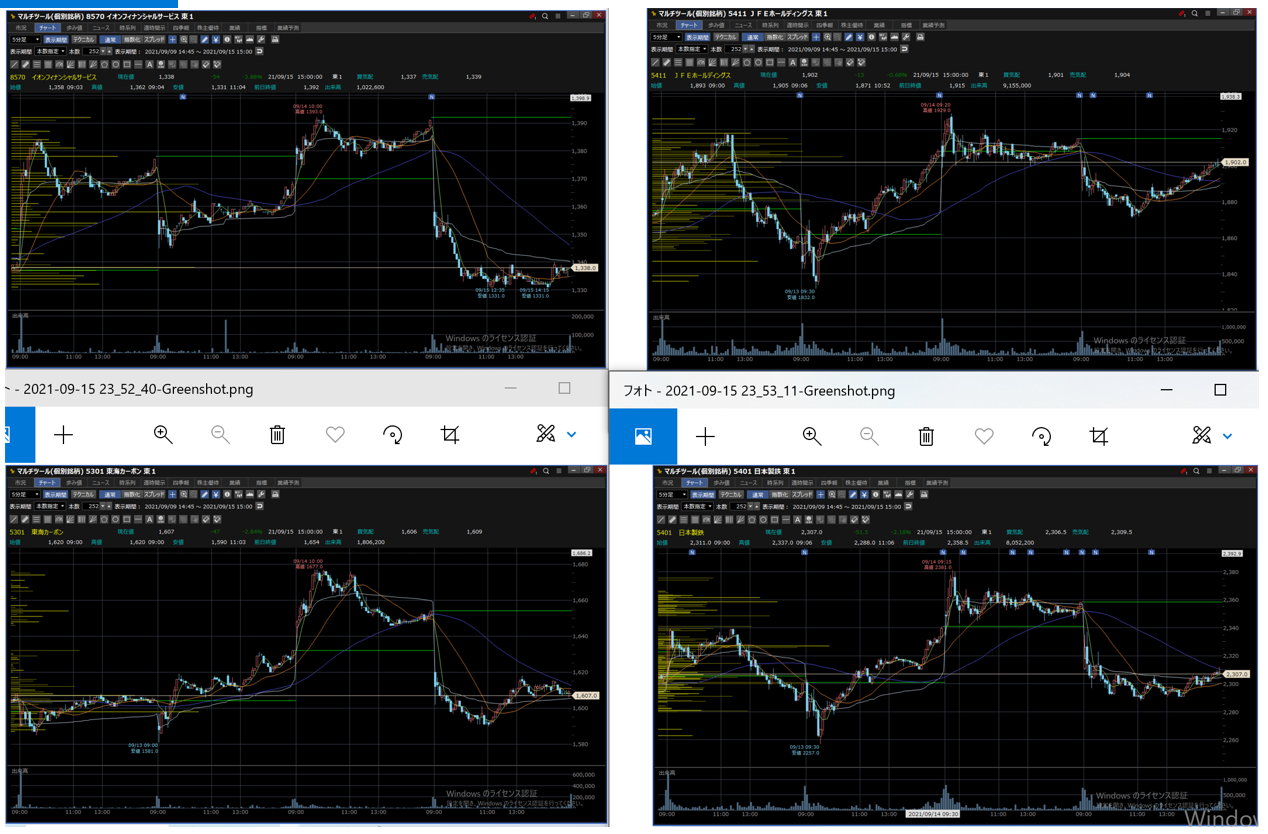Click the 252 bar count field in 8570 window
Image resolution: width=1268 pixels, height=834 pixels.
(x=94, y=51)
